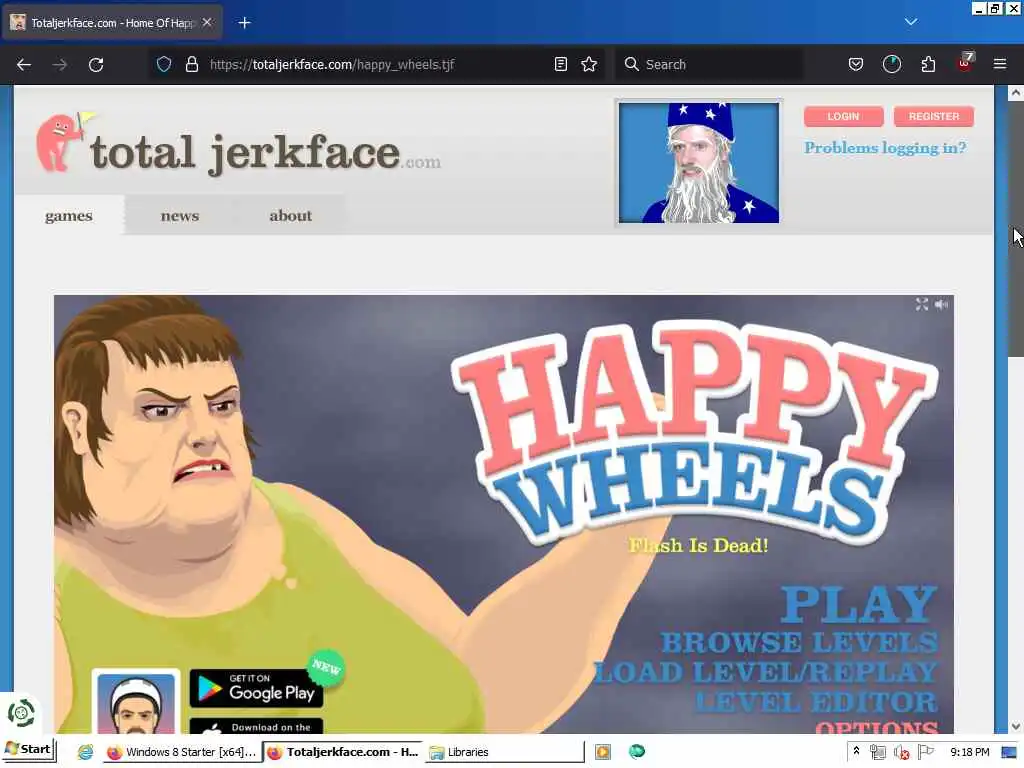The width and height of the screenshot is (1024, 768).
Task: Open the muted volume tray icon
Action: click(902, 752)
